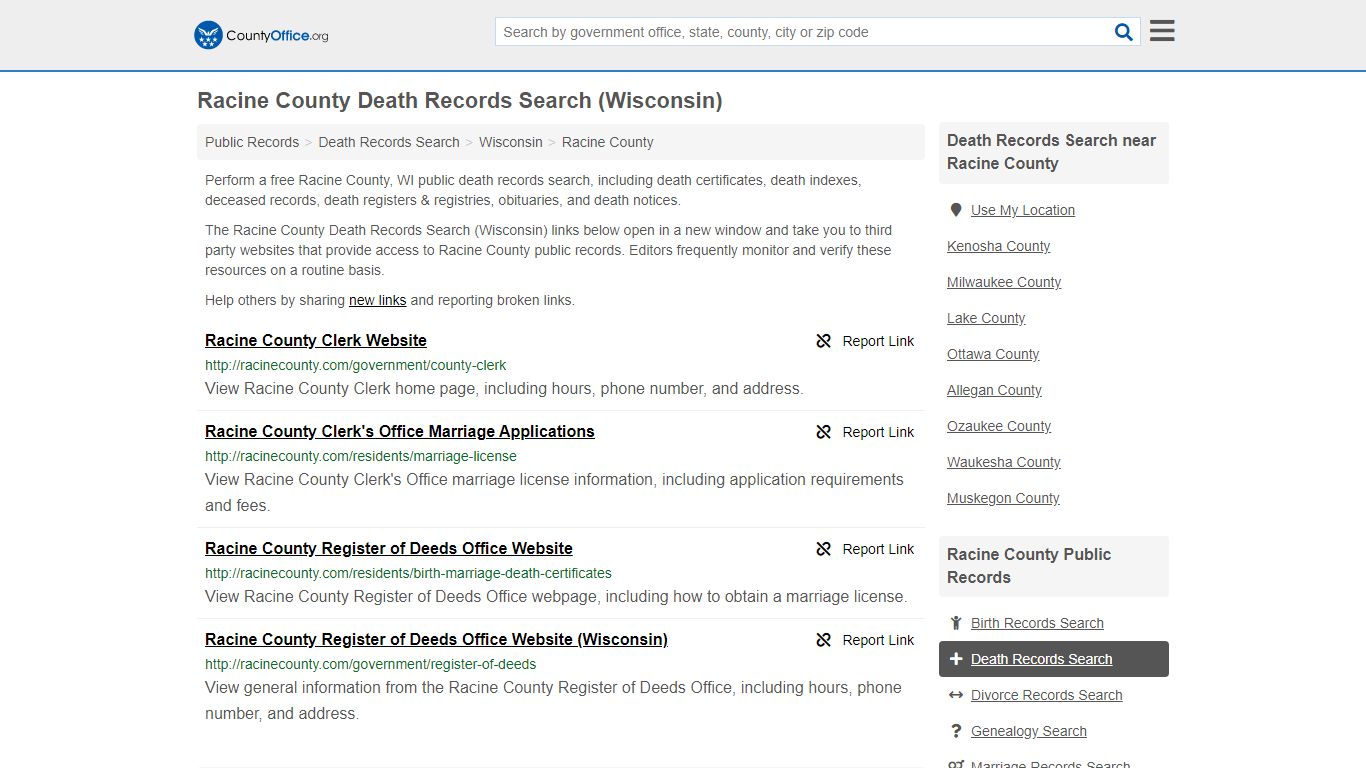Click the broken-link icon for Register of Deeds (Wisconsin)

(824, 640)
